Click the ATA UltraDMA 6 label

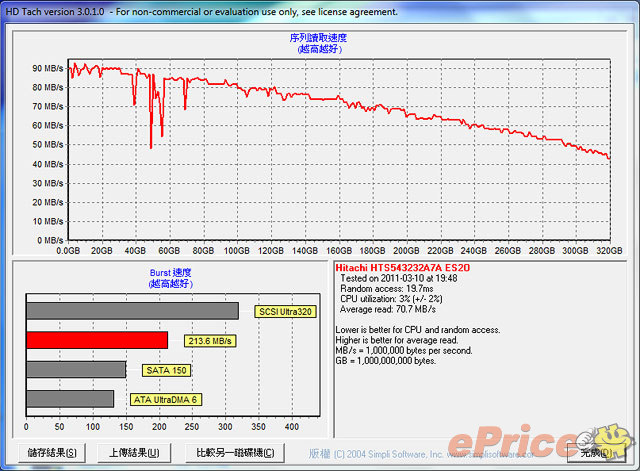click(x=165, y=400)
